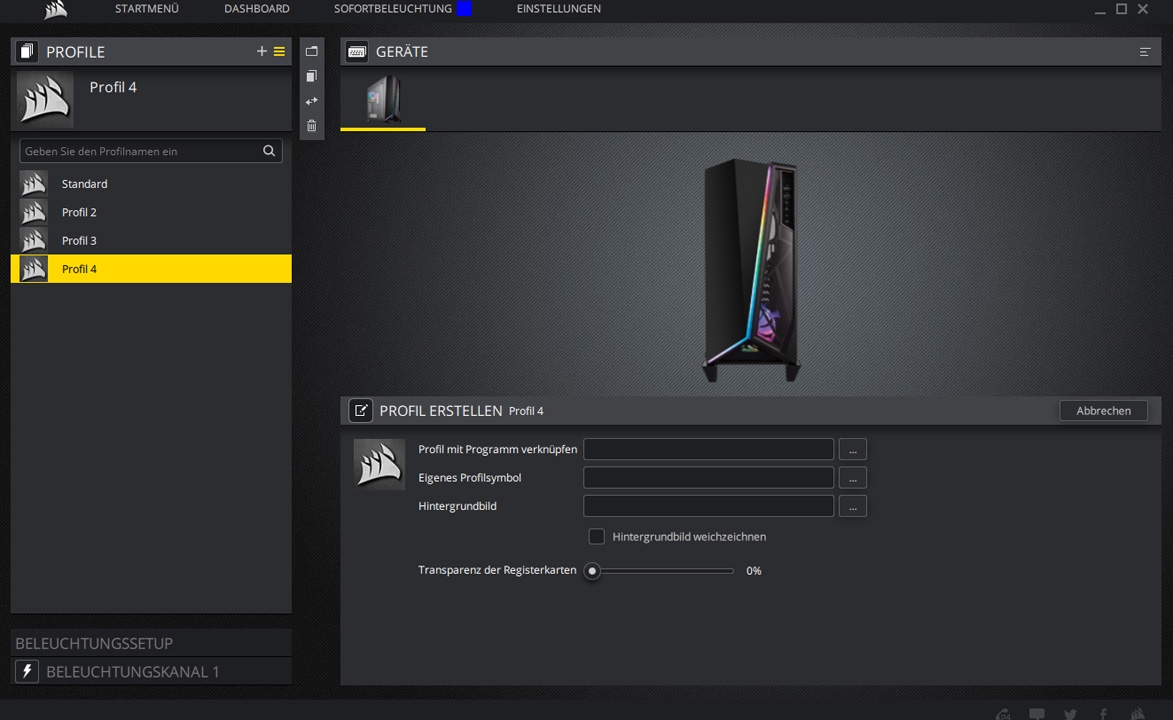Open the Dashboard tab

(x=257, y=9)
